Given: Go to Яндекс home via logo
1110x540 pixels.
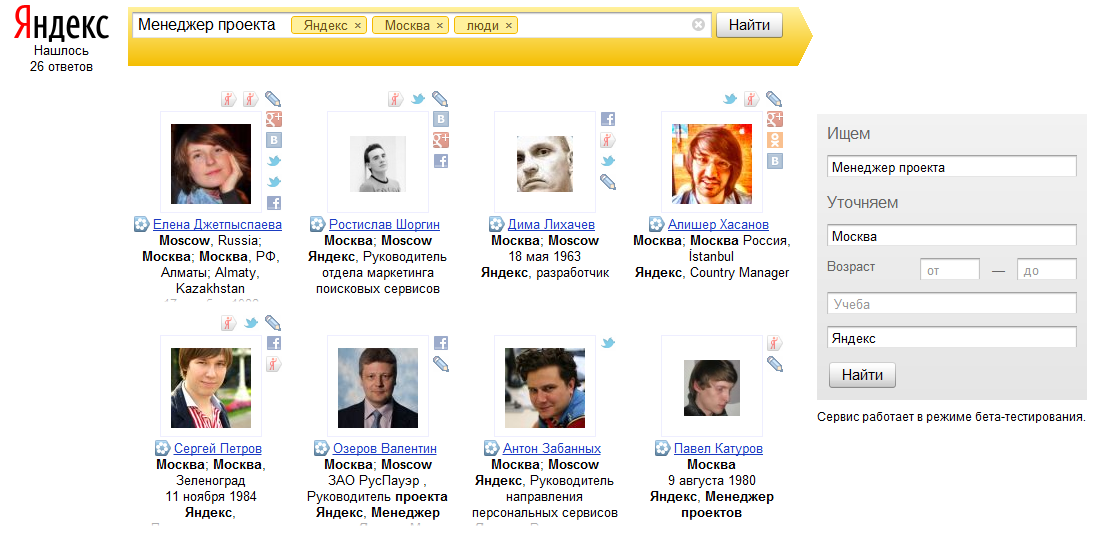Looking at the screenshot, I should [x=62, y=24].
